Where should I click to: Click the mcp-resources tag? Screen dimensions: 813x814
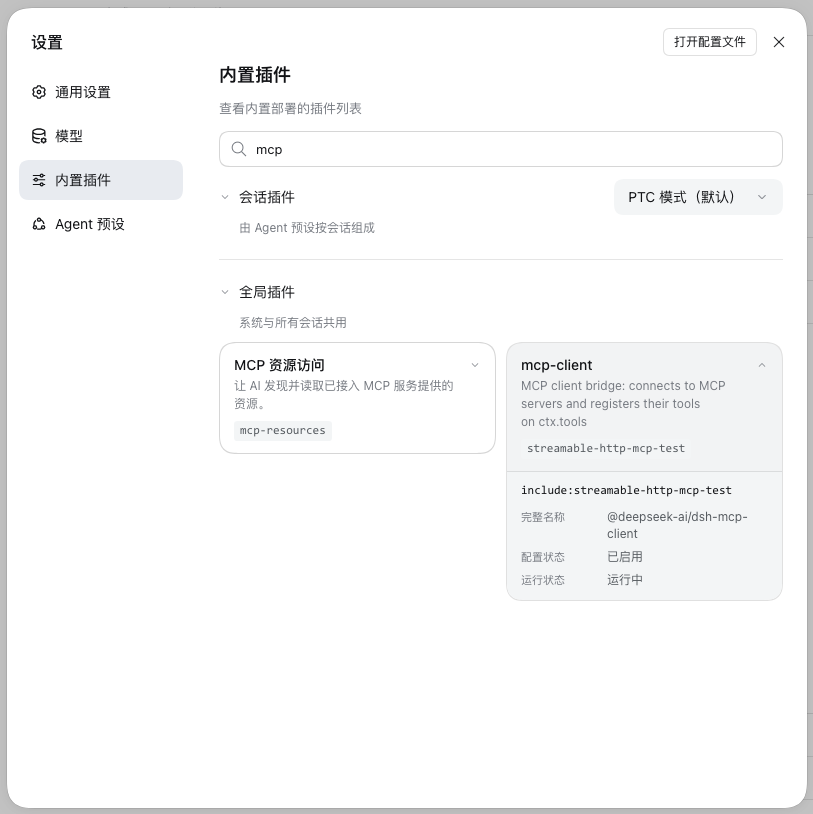click(282, 430)
